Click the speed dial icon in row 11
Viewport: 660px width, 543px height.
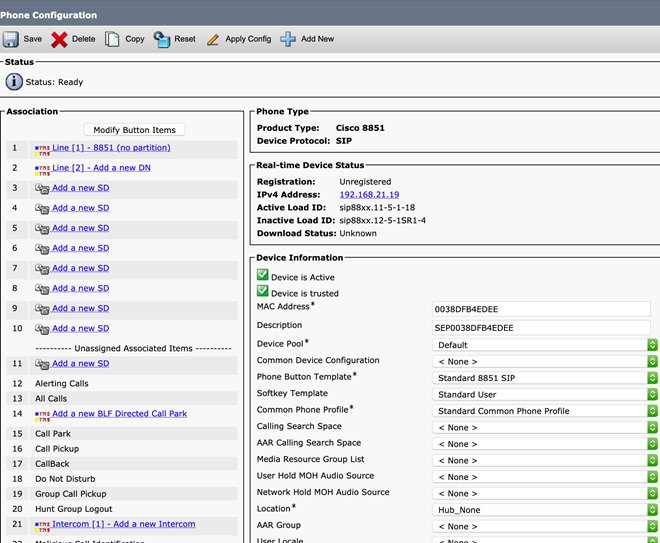point(42,364)
